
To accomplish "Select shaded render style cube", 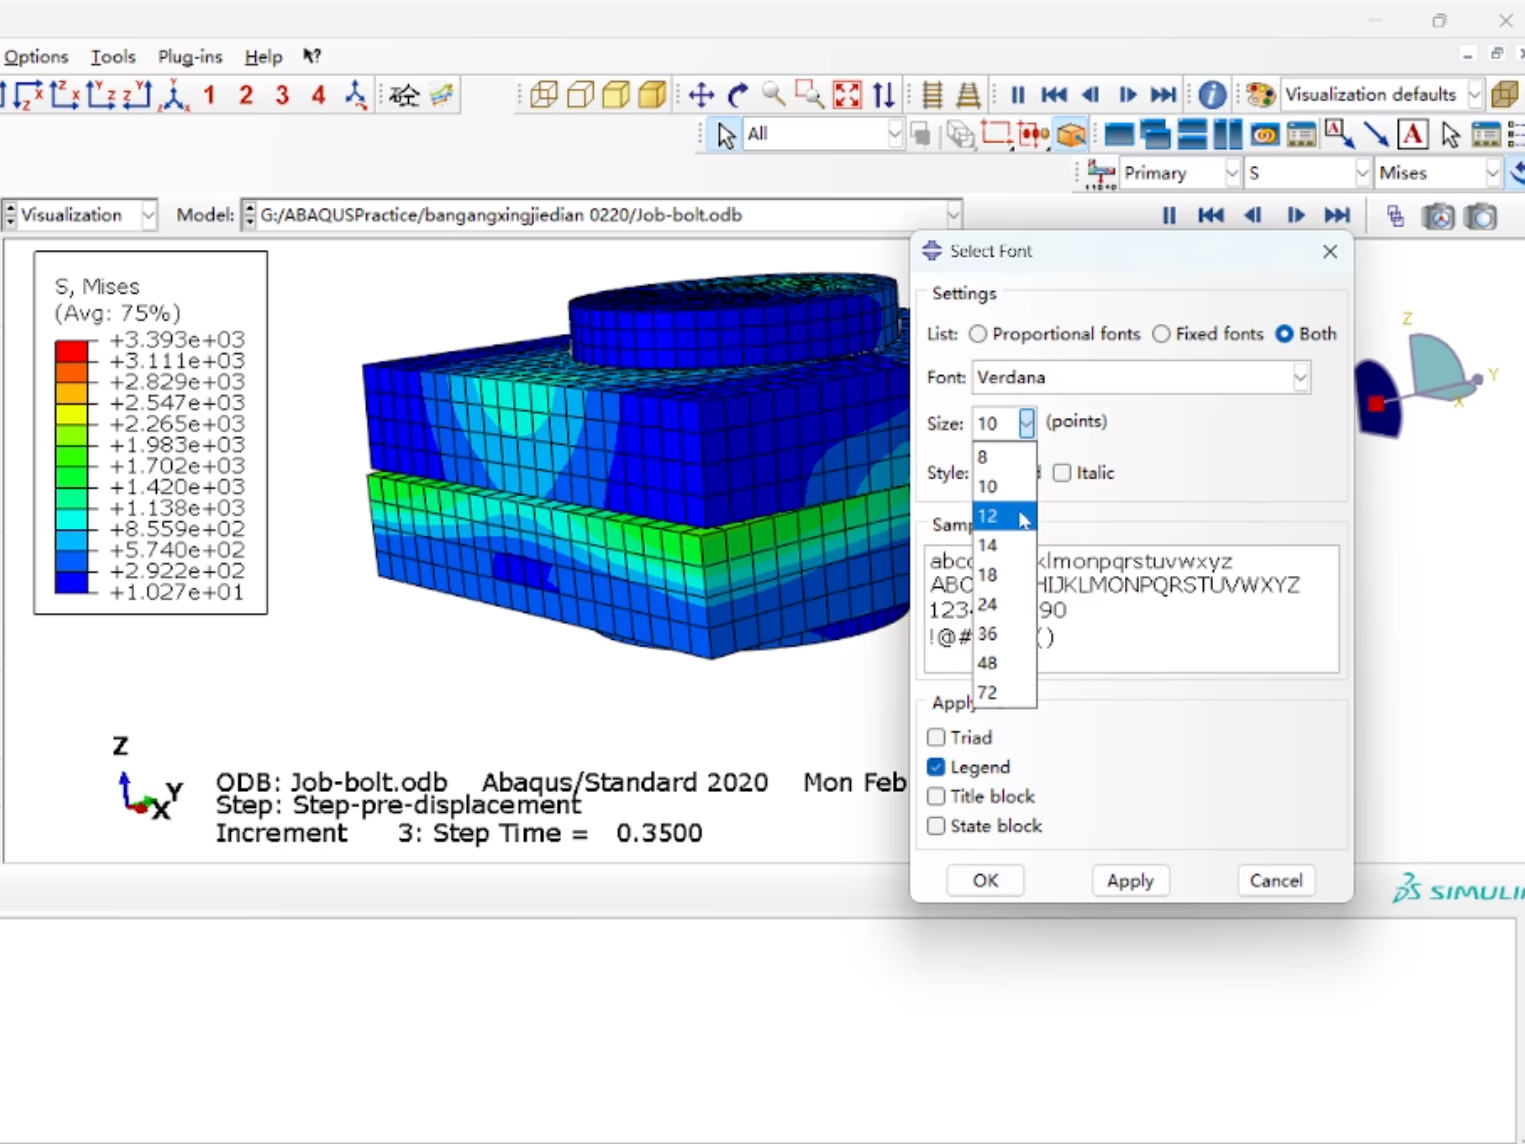I will [652, 95].
